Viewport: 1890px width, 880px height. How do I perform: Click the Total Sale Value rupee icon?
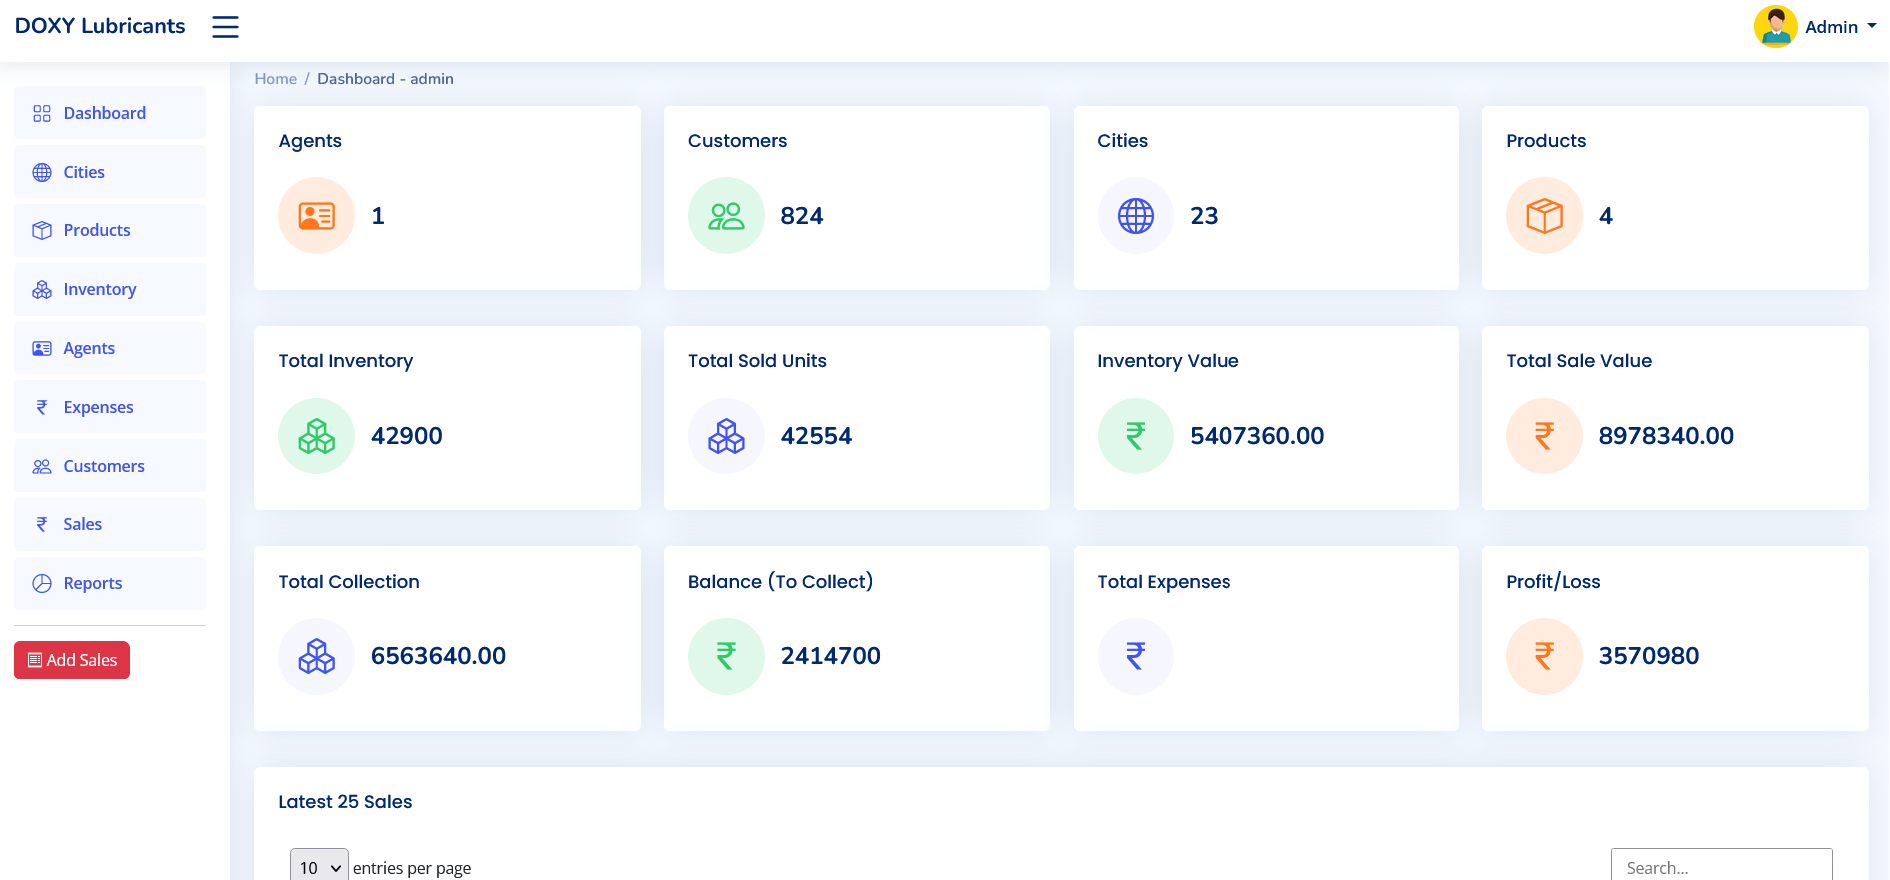coord(1544,436)
